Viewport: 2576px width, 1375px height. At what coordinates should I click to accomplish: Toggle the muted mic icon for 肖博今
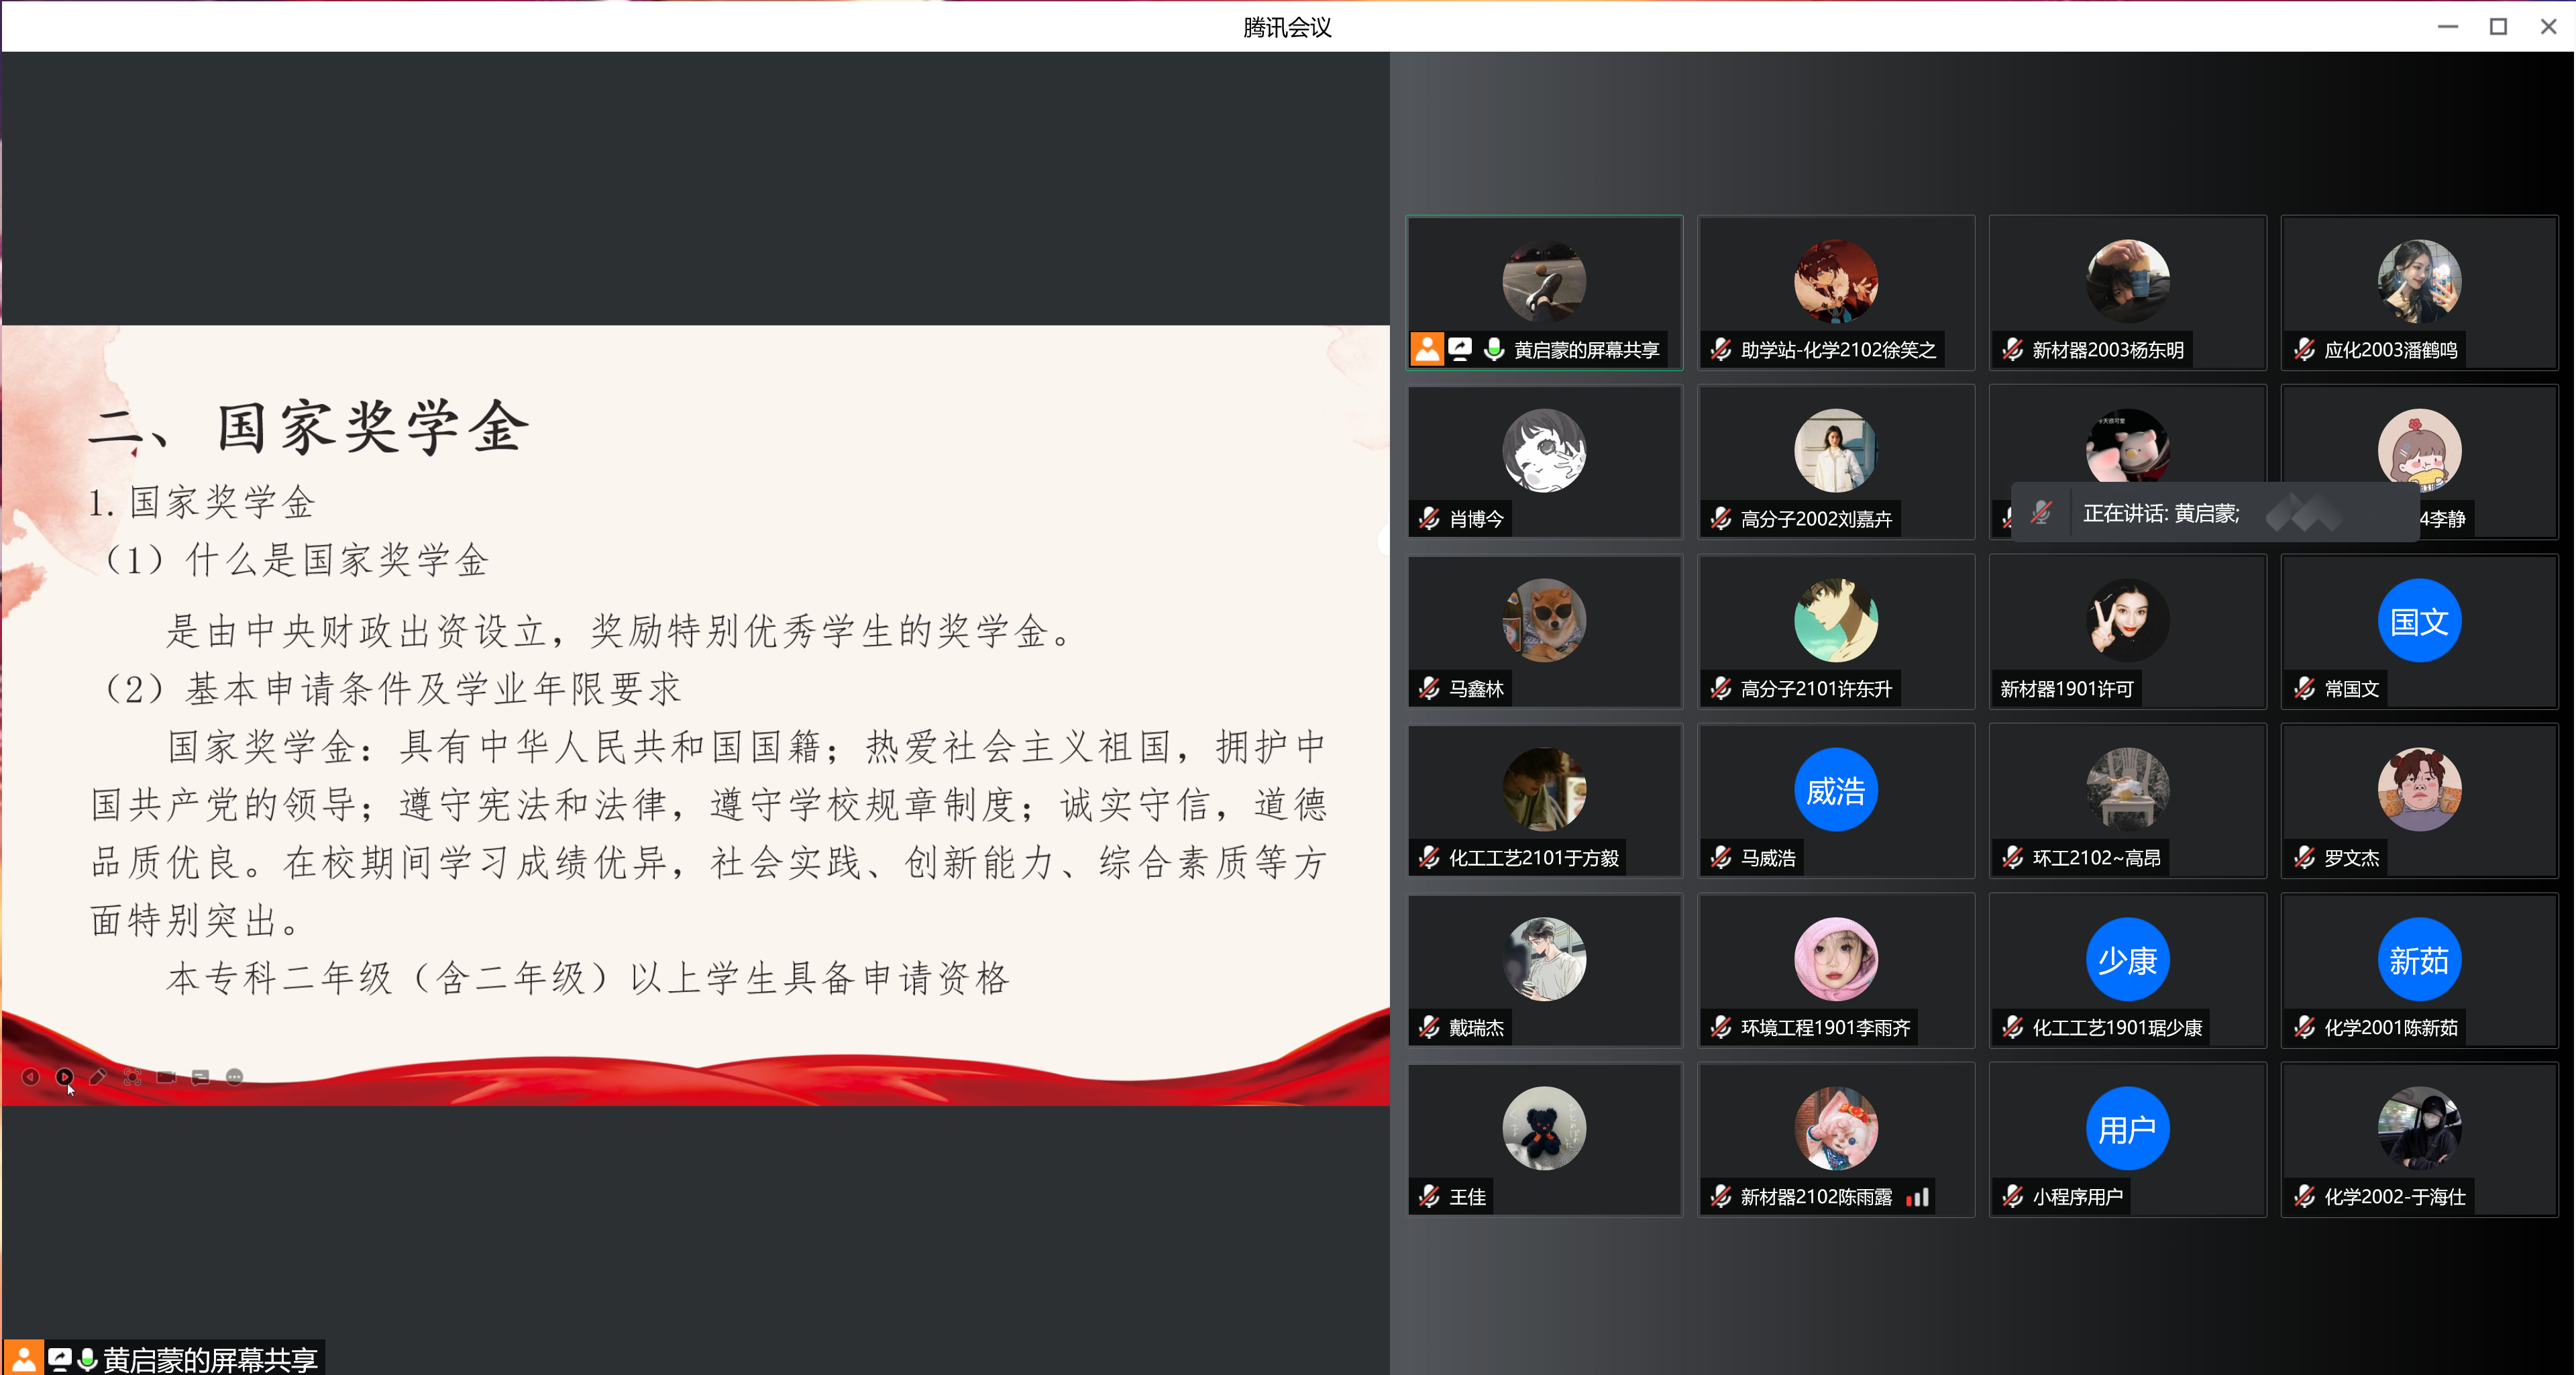1430,519
